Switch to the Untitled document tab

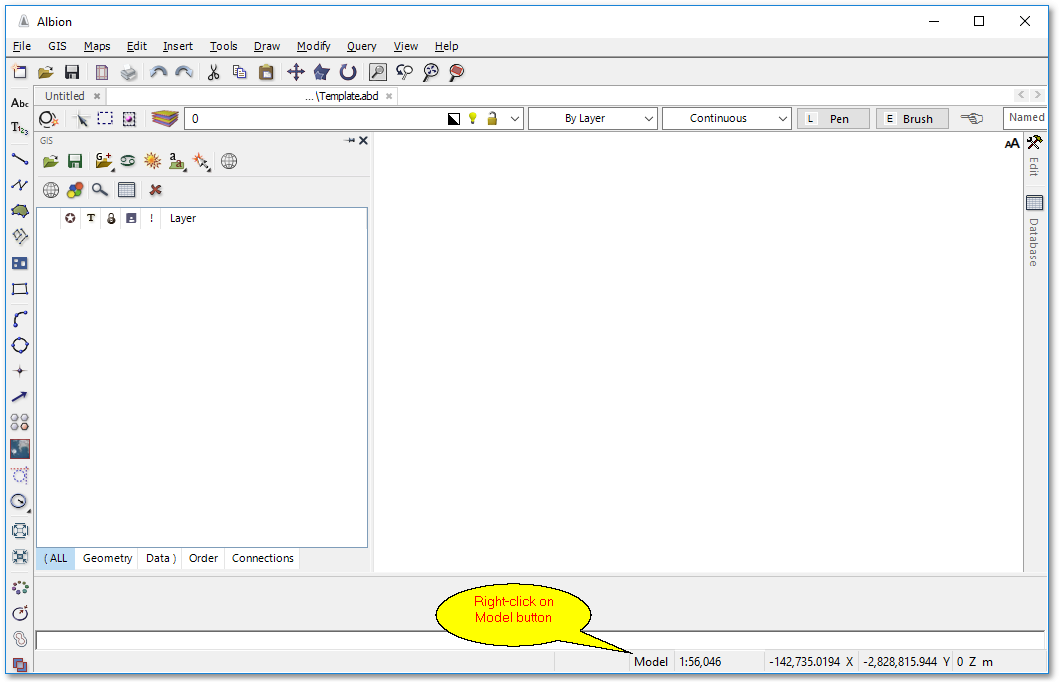(65, 96)
